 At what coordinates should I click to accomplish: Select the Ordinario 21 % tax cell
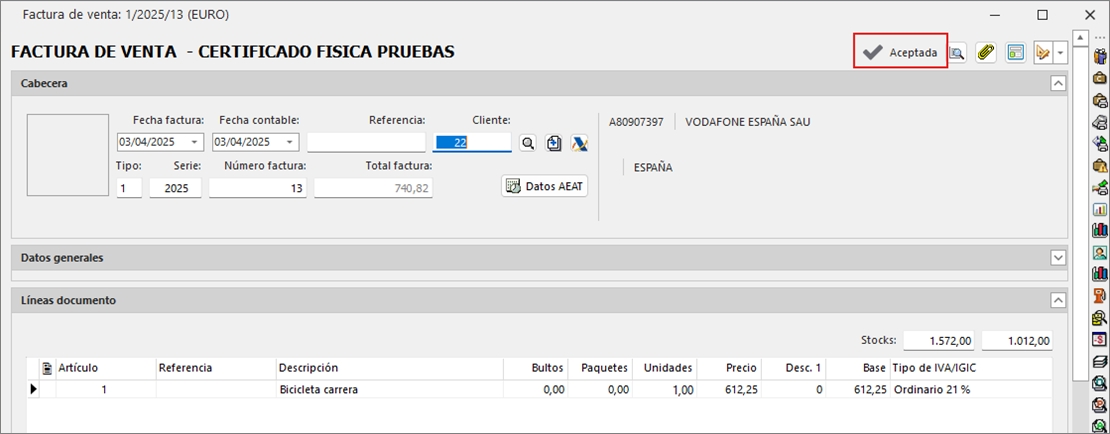coord(971,389)
